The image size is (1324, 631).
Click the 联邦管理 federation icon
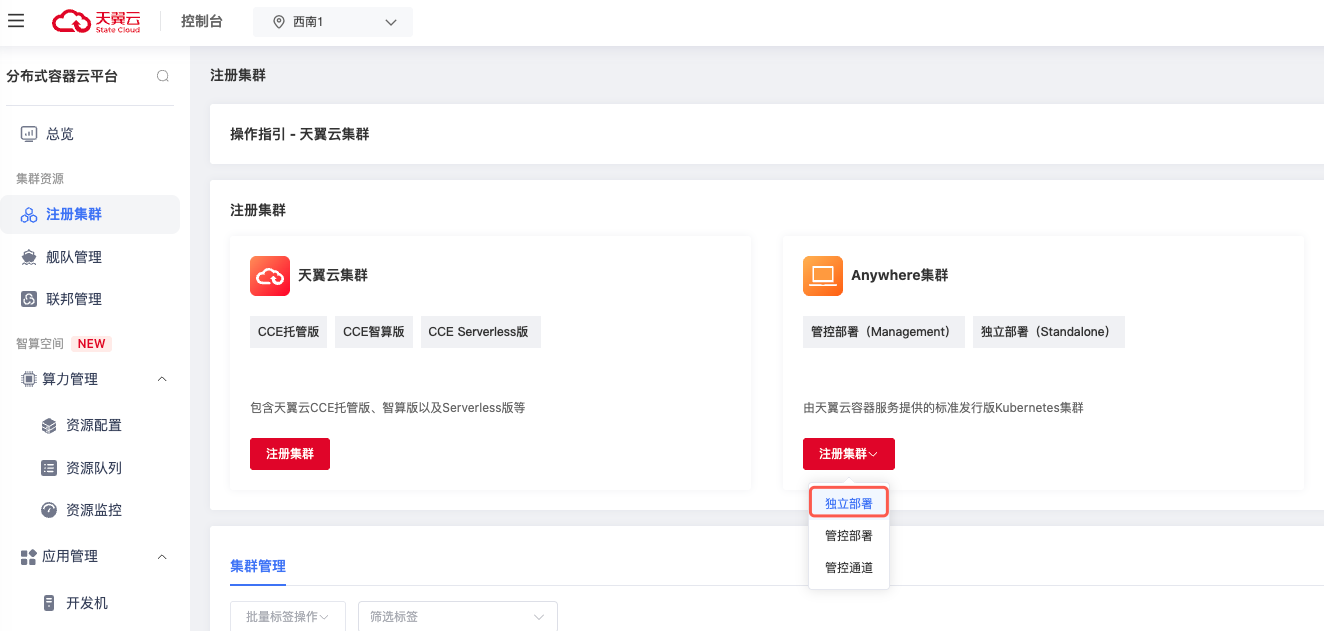click(29, 299)
